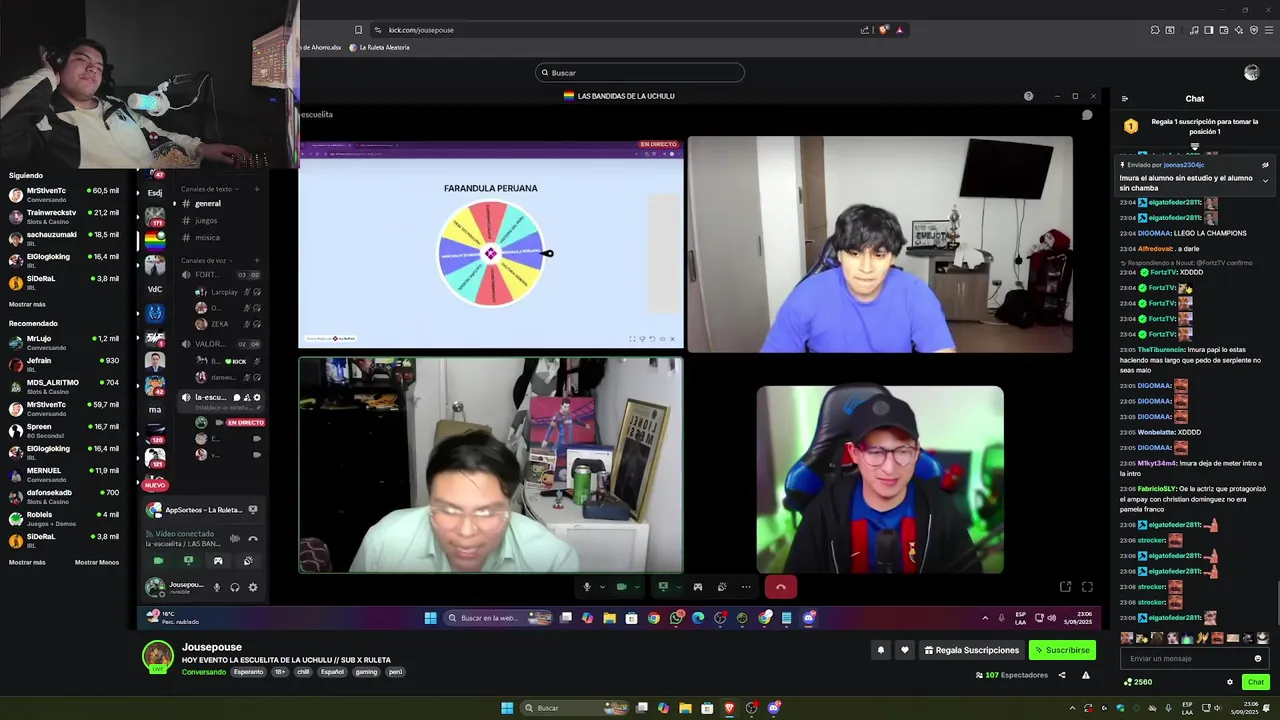Start an activity in call bar
The width and height of the screenshot is (1280, 720).
pos(698,587)
